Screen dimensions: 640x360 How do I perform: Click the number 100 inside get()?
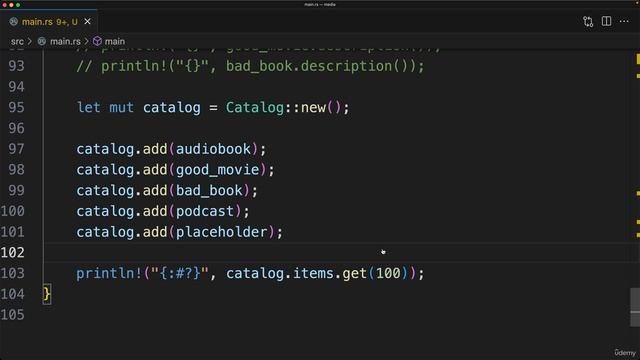click(388, 273)
